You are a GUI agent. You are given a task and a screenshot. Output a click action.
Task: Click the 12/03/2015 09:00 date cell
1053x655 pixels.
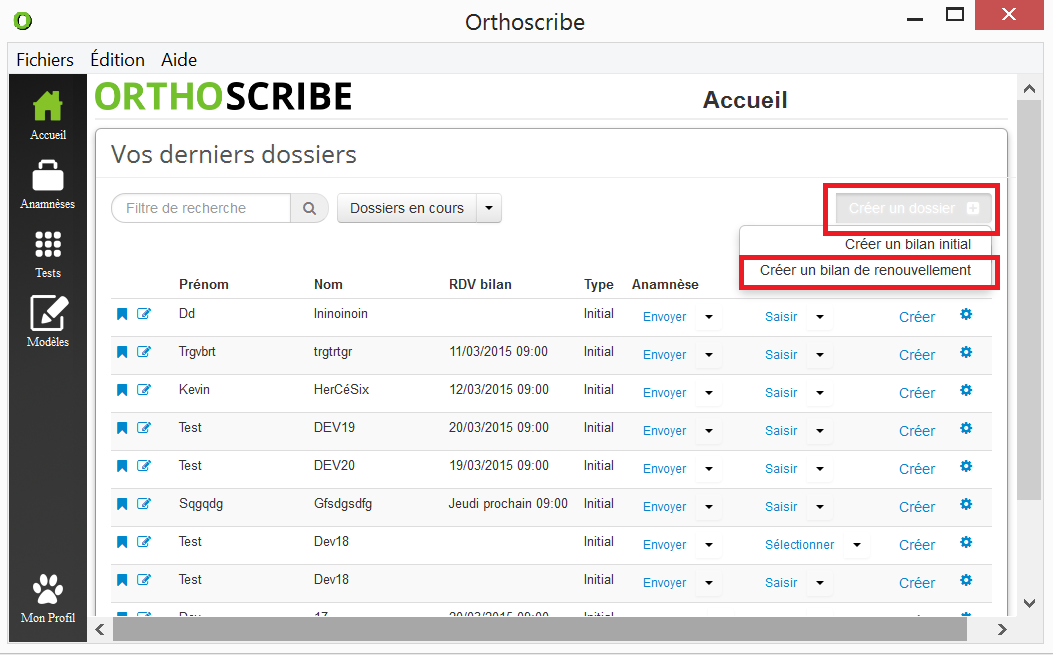pos(499,390)
